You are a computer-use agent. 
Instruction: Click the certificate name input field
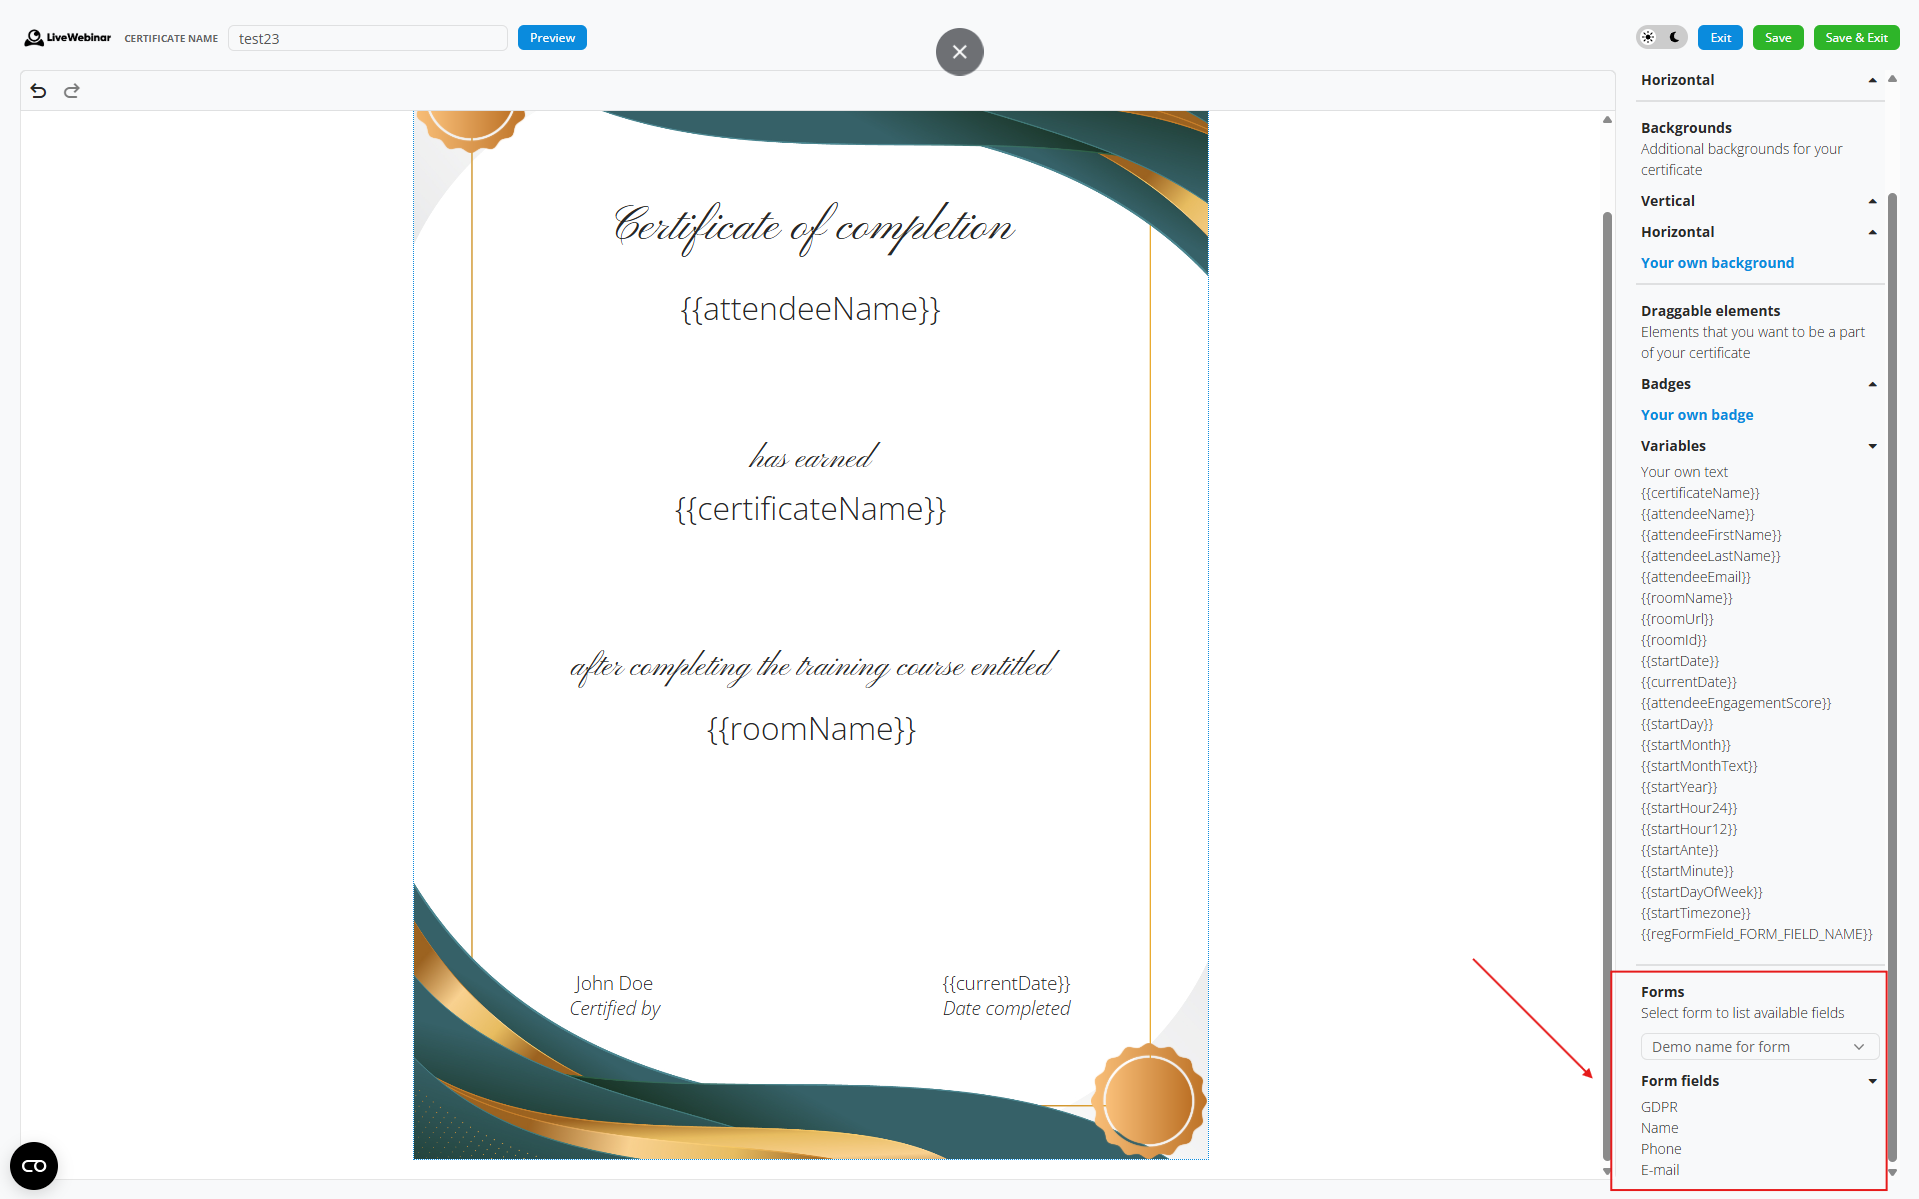point(367,39)
